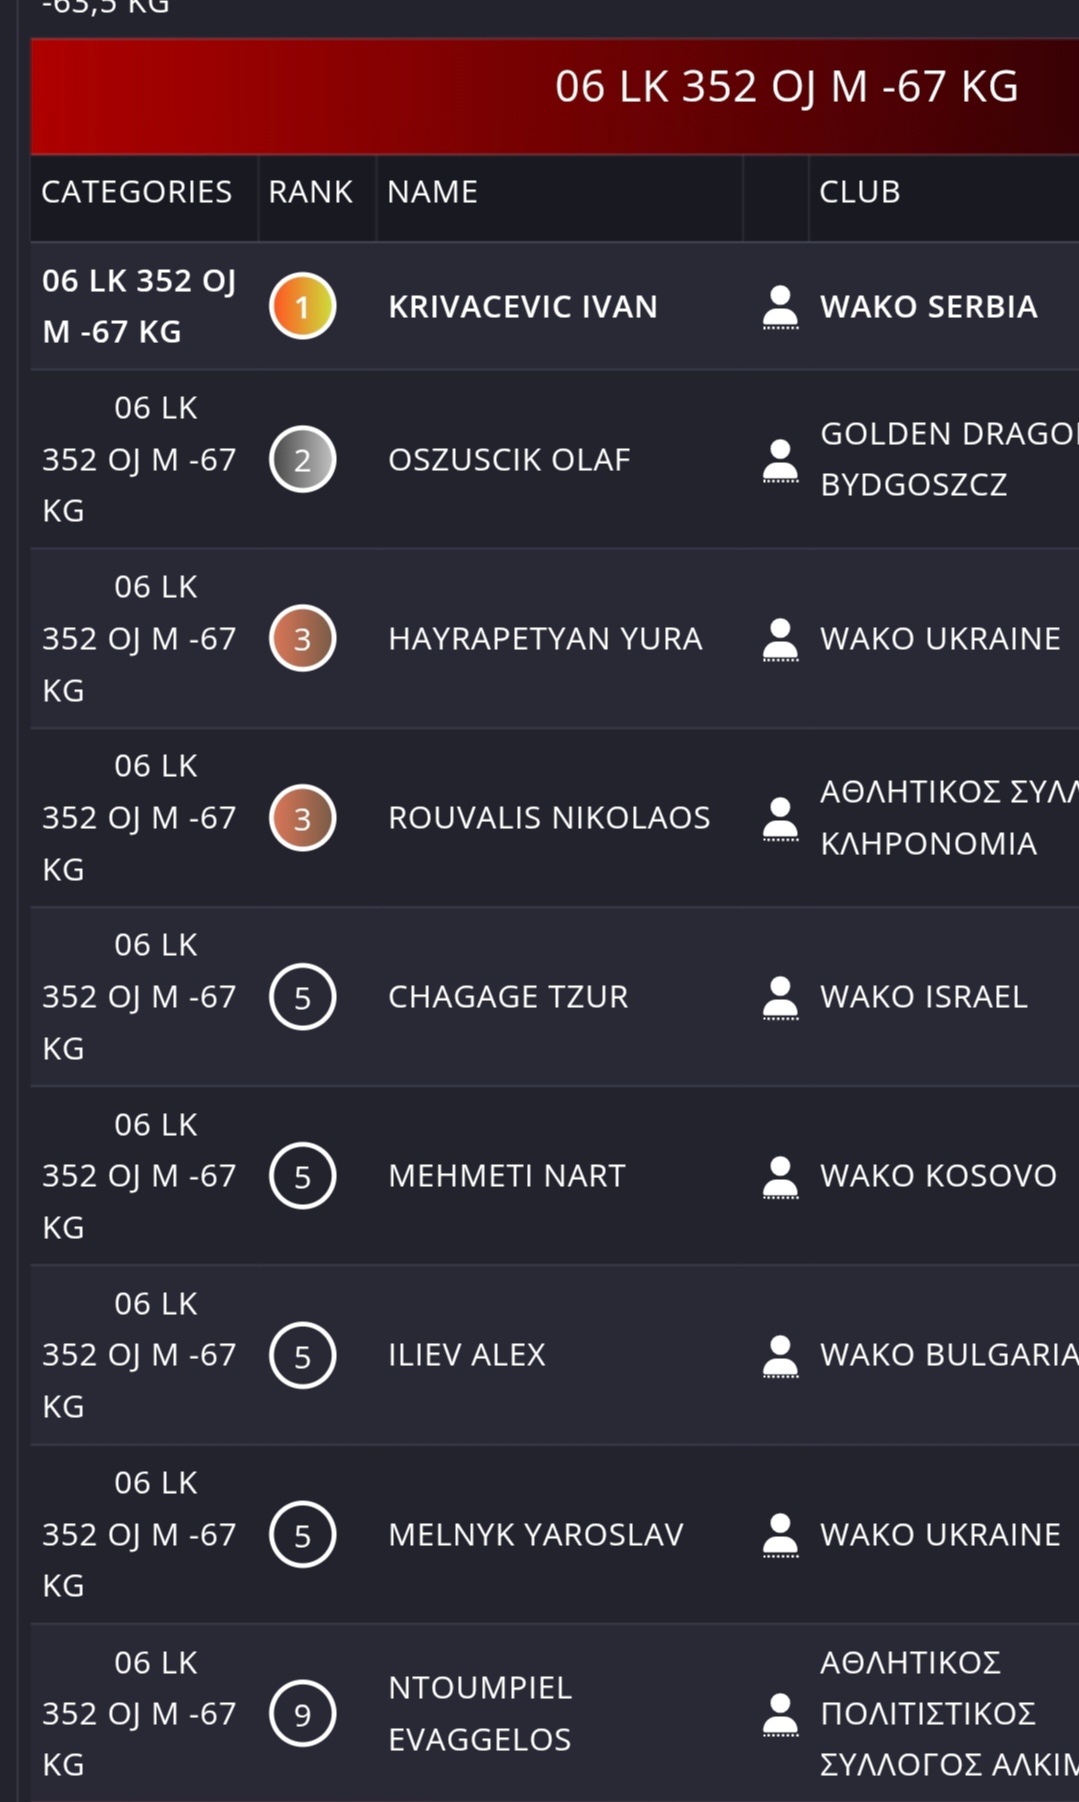Select the WAKO ISRAEL club entry
Screen dimensions: 1079x1802
tap(923, 997)
